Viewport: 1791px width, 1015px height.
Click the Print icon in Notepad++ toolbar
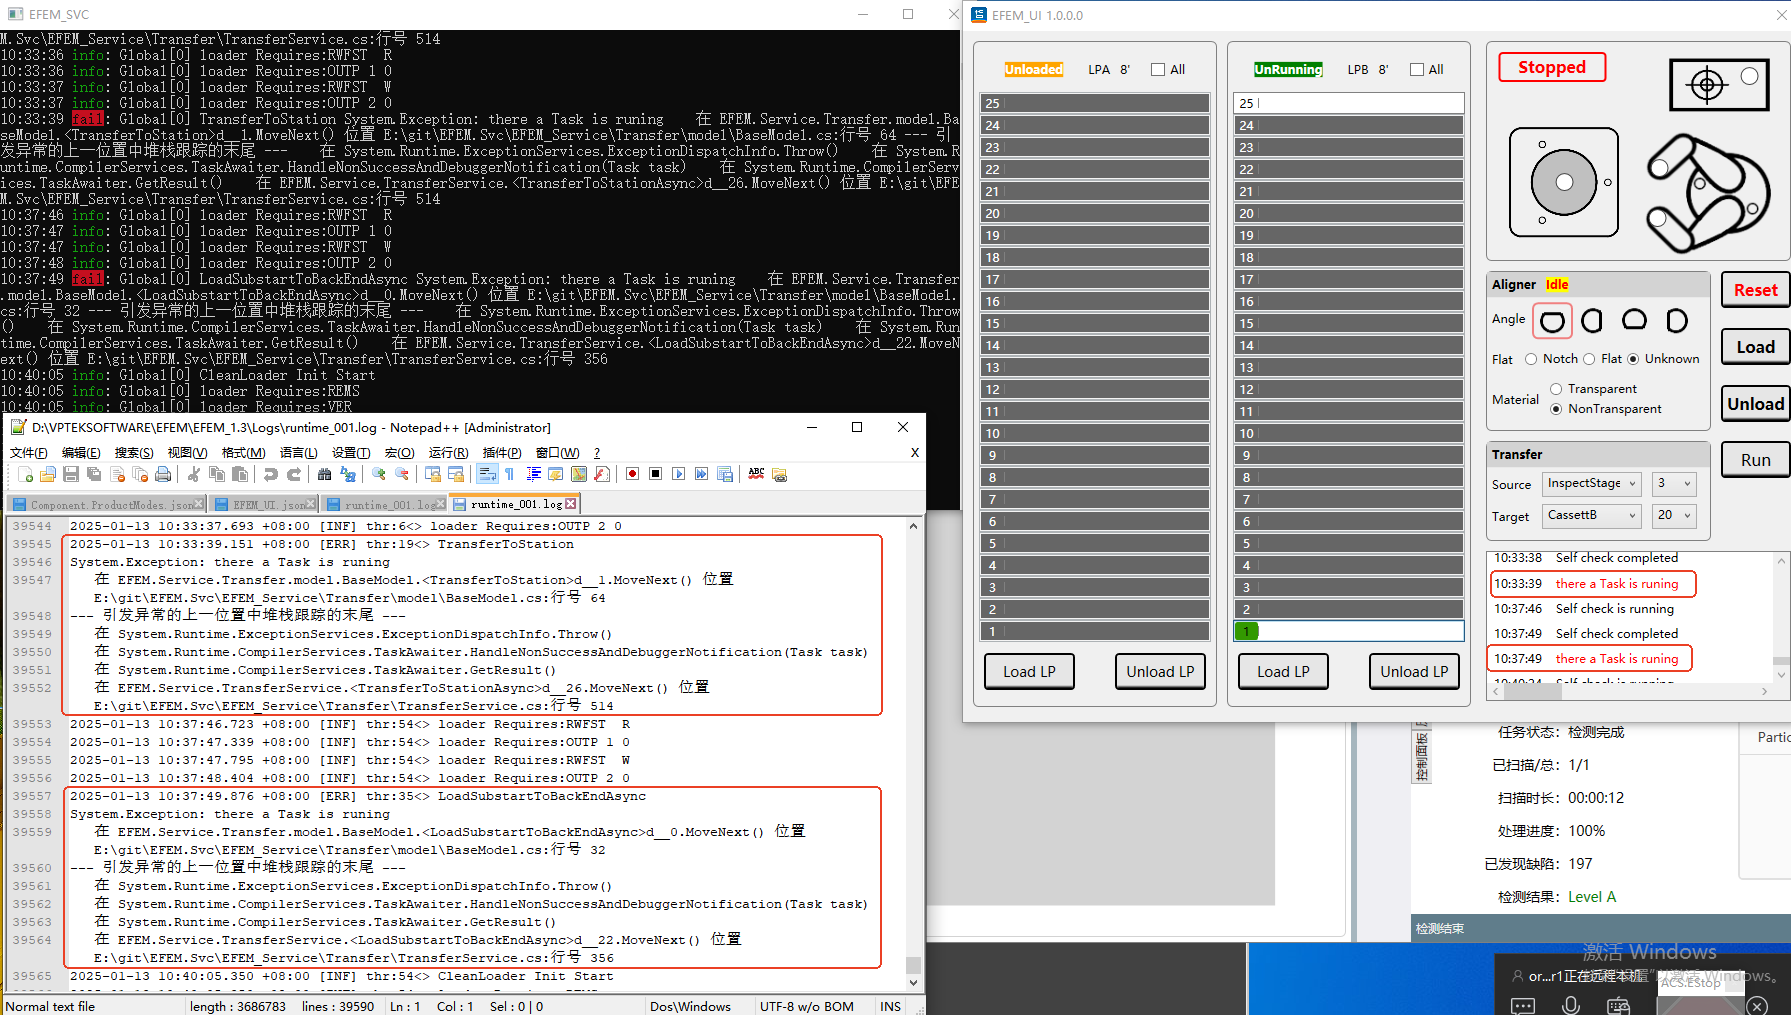click(x=163, y=474)
